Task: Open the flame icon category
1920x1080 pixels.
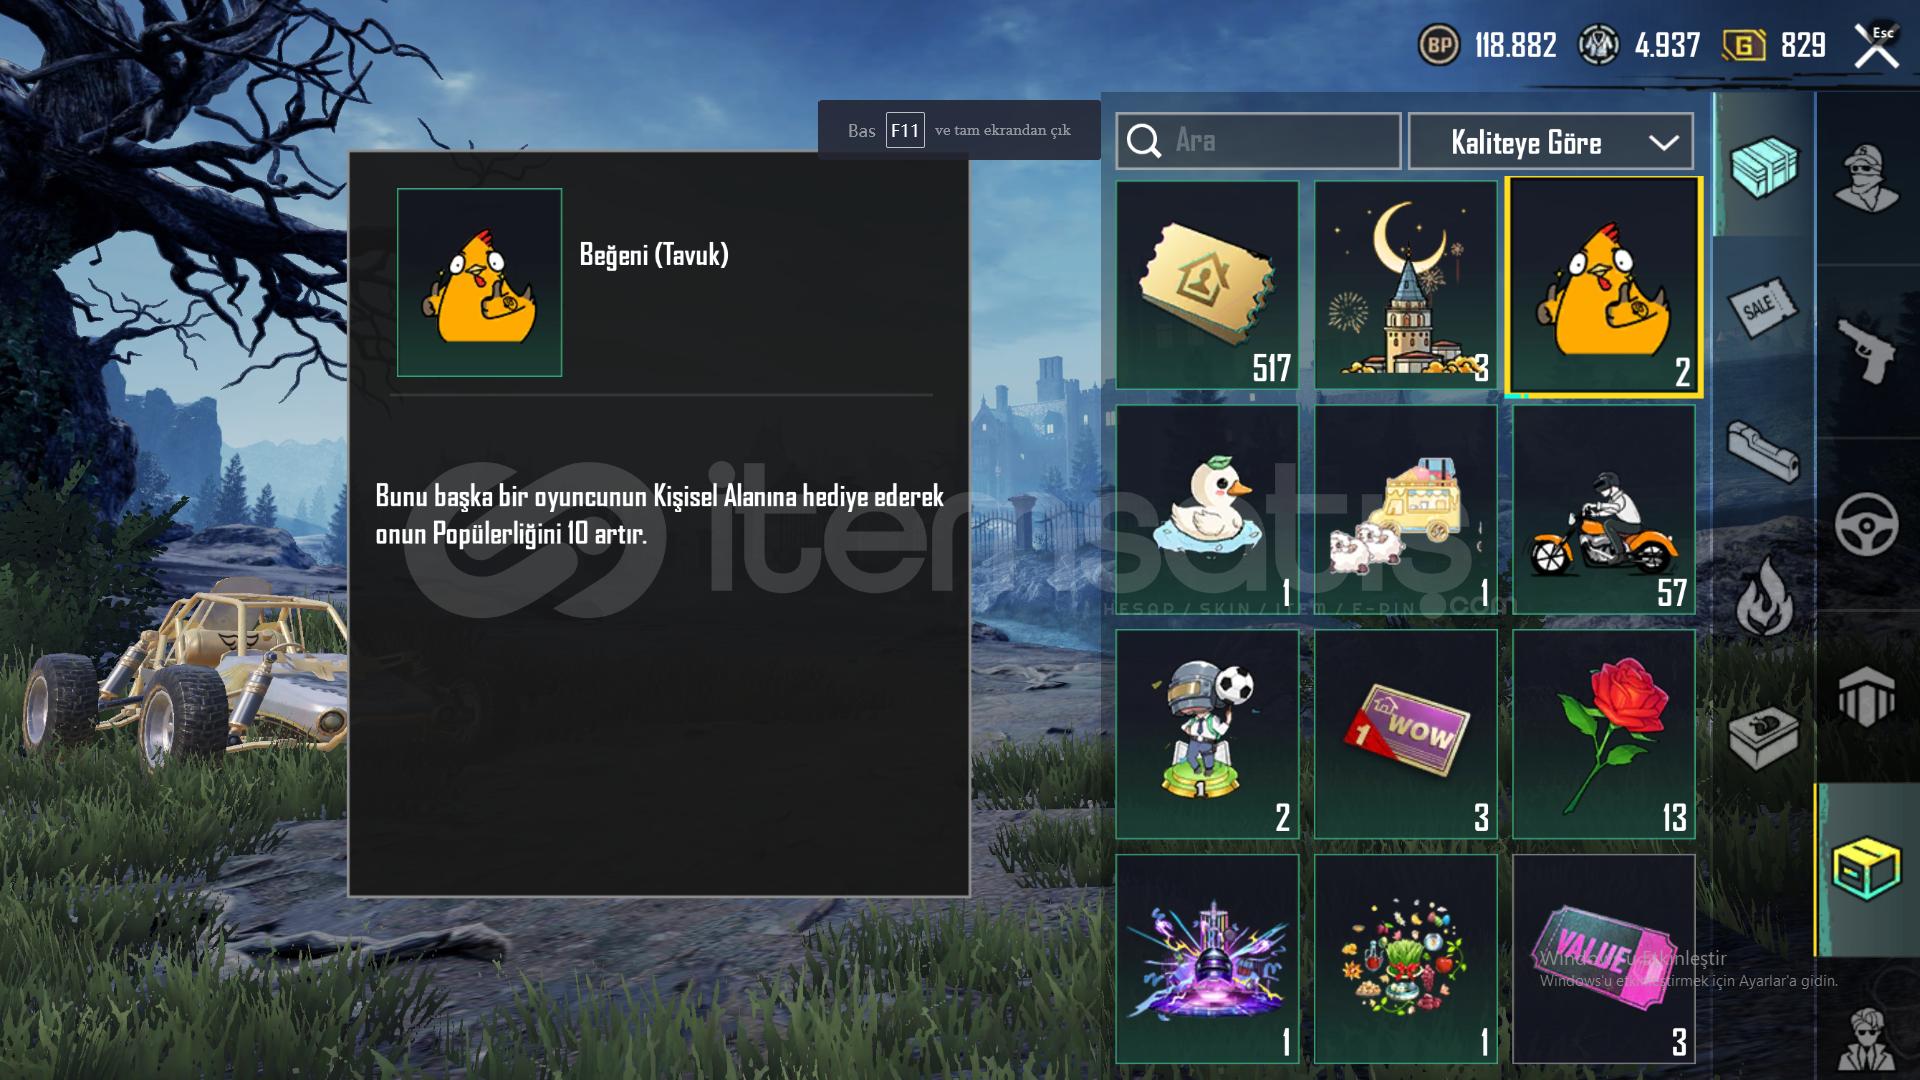Action: click(1764, 598)
